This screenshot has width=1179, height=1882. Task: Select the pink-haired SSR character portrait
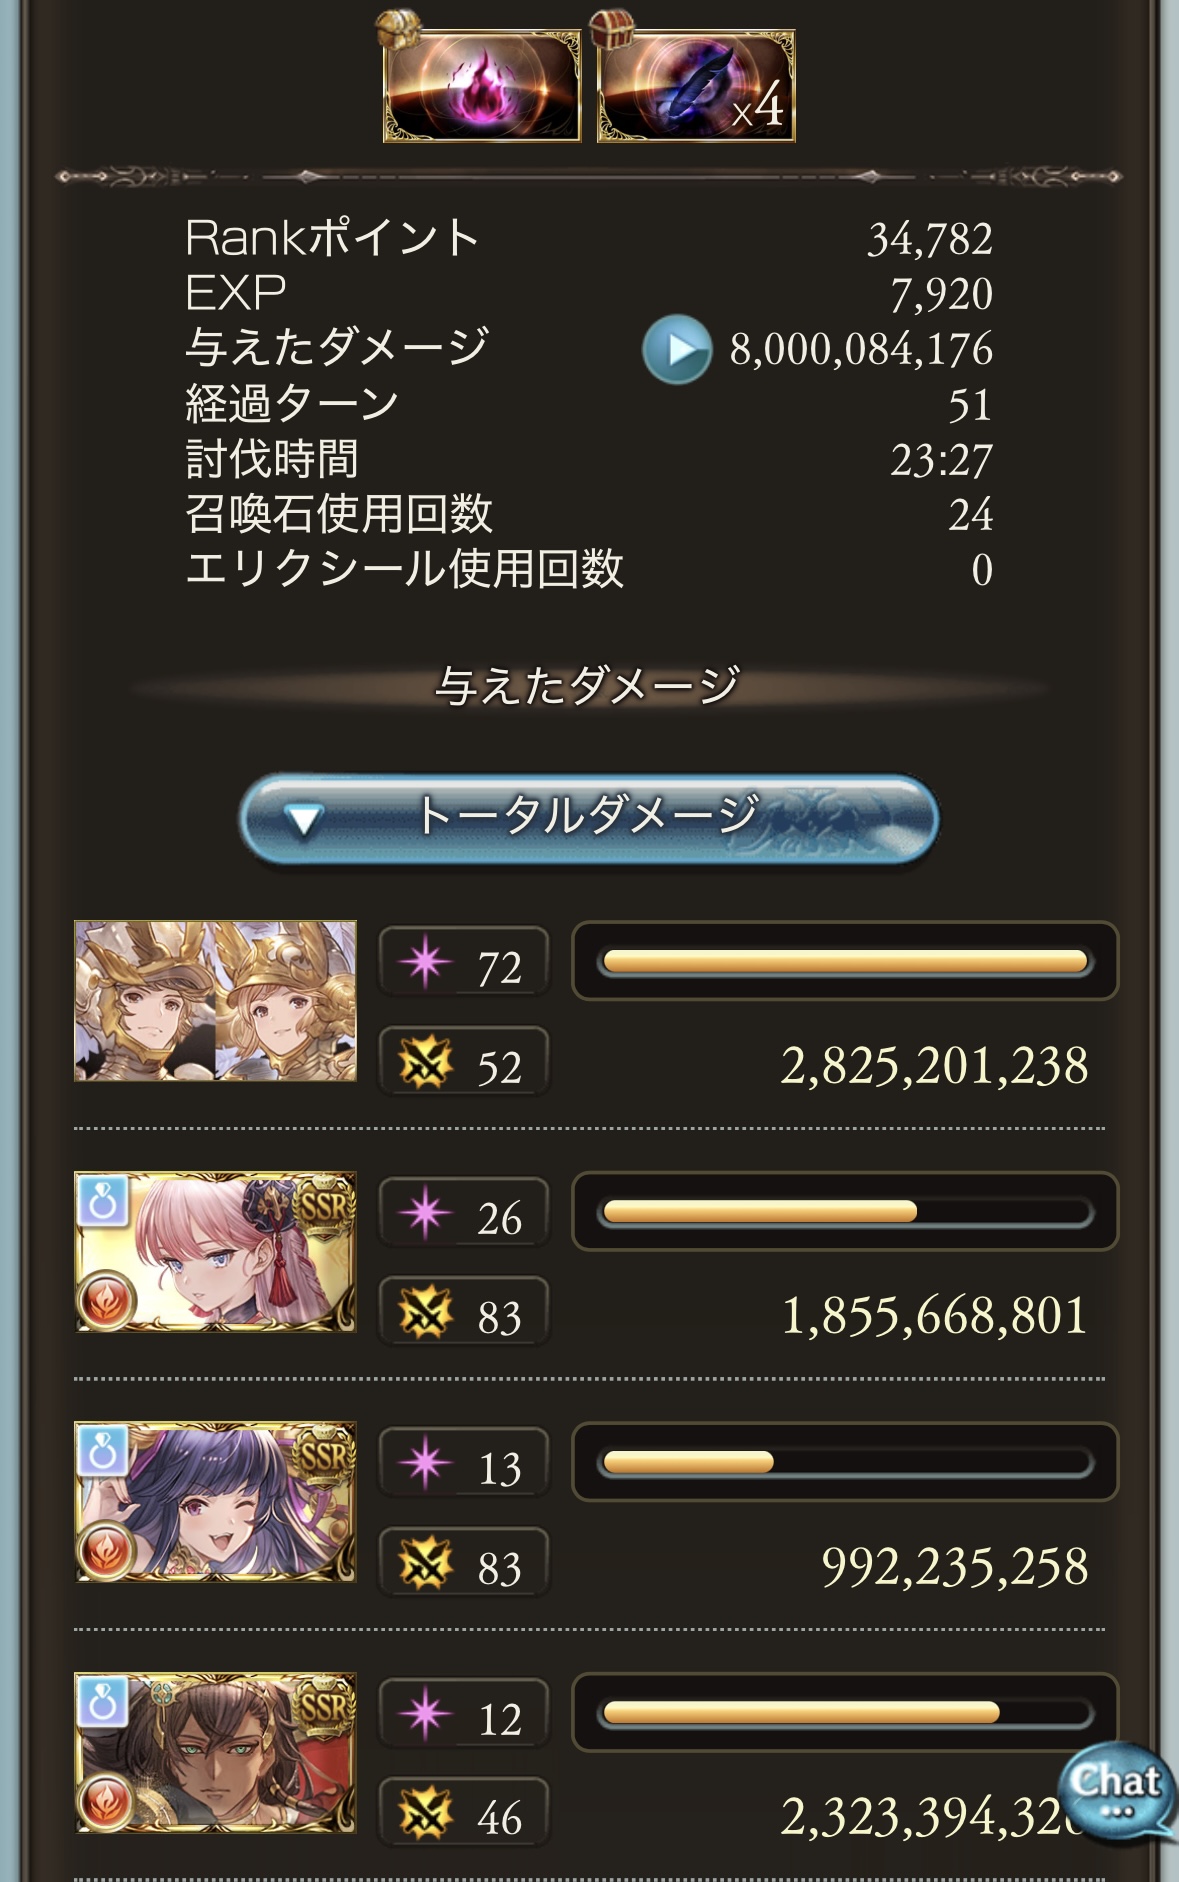click(215, 1251)
